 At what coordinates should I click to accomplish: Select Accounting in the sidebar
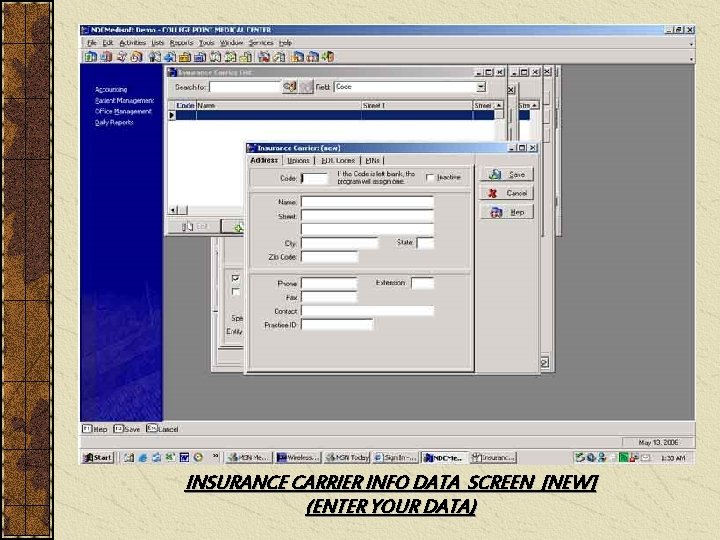[x=111, y=90]
